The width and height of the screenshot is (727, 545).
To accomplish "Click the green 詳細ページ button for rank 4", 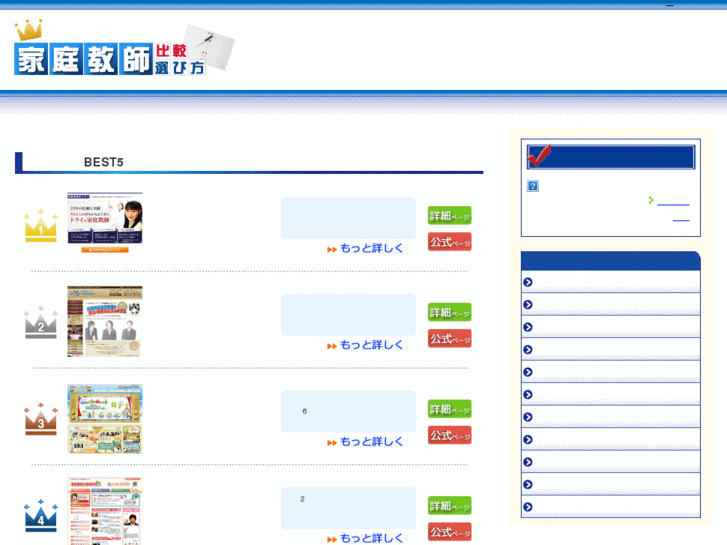I will point(449,506).
